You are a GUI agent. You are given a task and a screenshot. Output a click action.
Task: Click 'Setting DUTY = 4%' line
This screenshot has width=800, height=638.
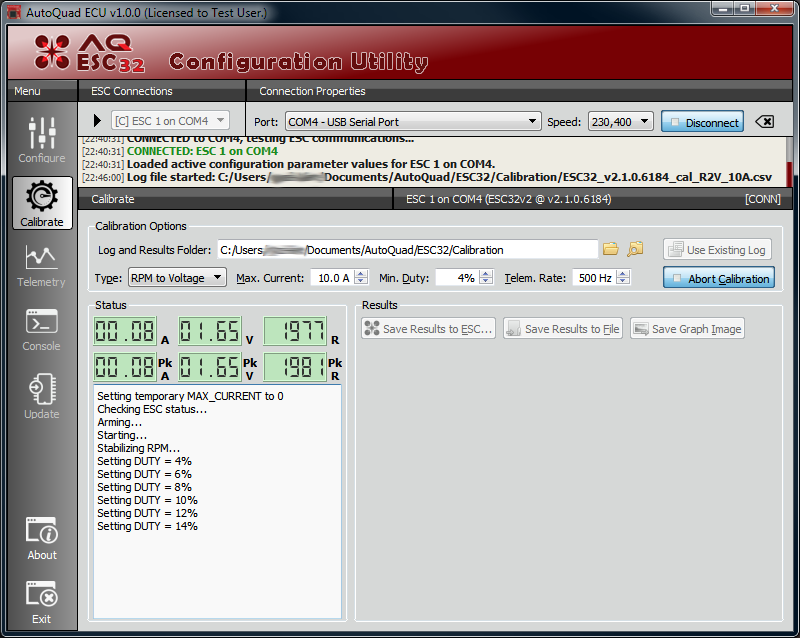(x=144, y=461)
